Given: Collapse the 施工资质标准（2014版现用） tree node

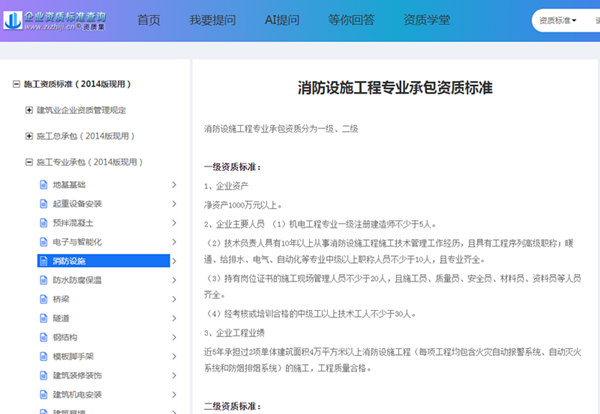Looking at the screenshot, I should [14, 85].
